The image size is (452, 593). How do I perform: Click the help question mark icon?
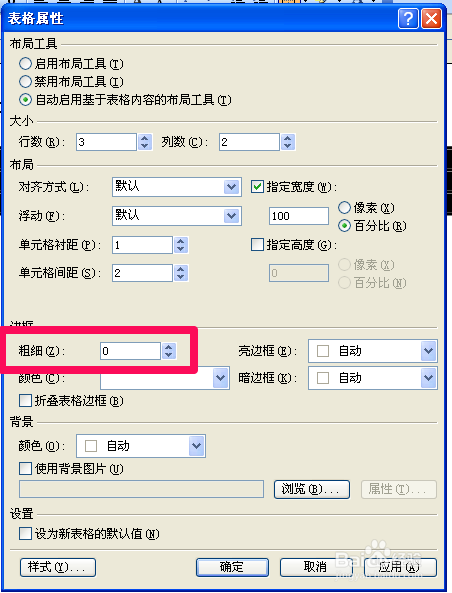(x=408, y=19)
